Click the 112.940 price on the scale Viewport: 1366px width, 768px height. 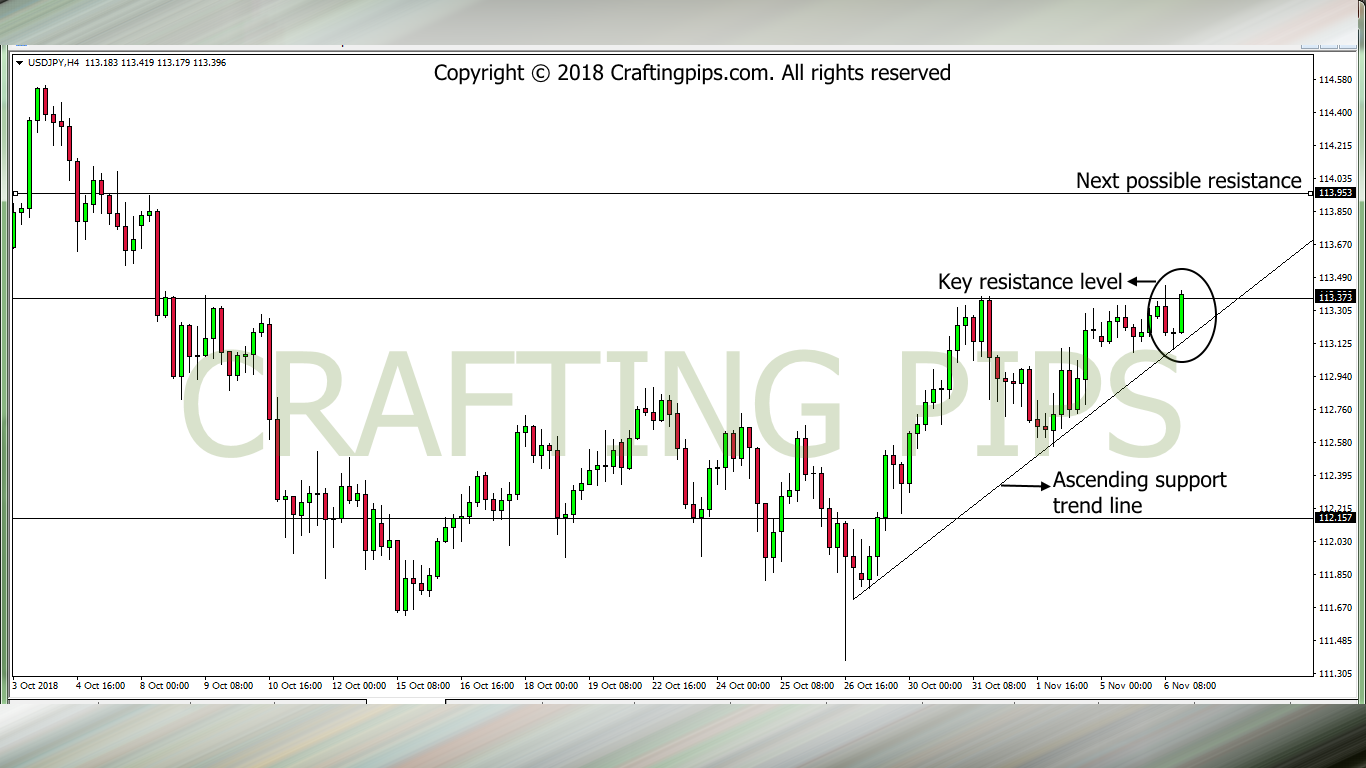1336,377
